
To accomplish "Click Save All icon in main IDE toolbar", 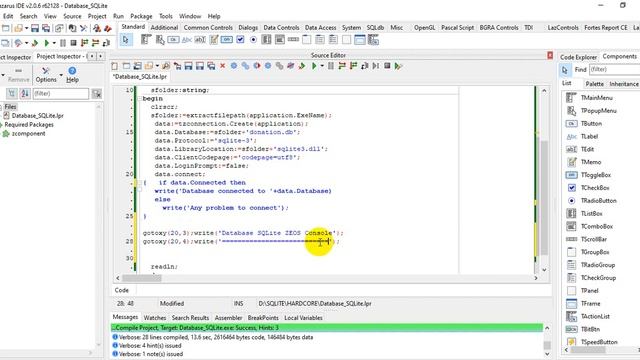I will (46, 28).
